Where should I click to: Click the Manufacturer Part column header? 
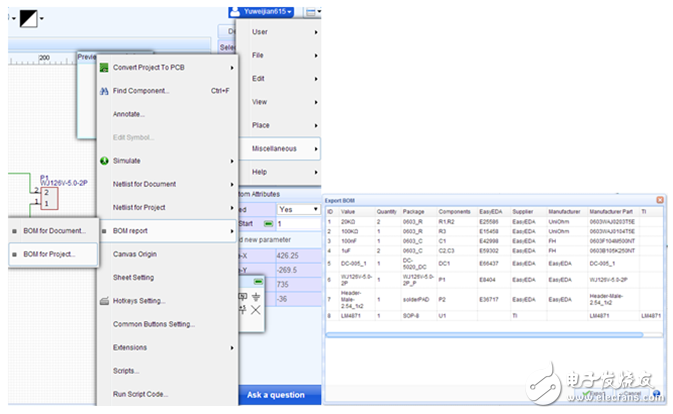click(x=611, y=213)
